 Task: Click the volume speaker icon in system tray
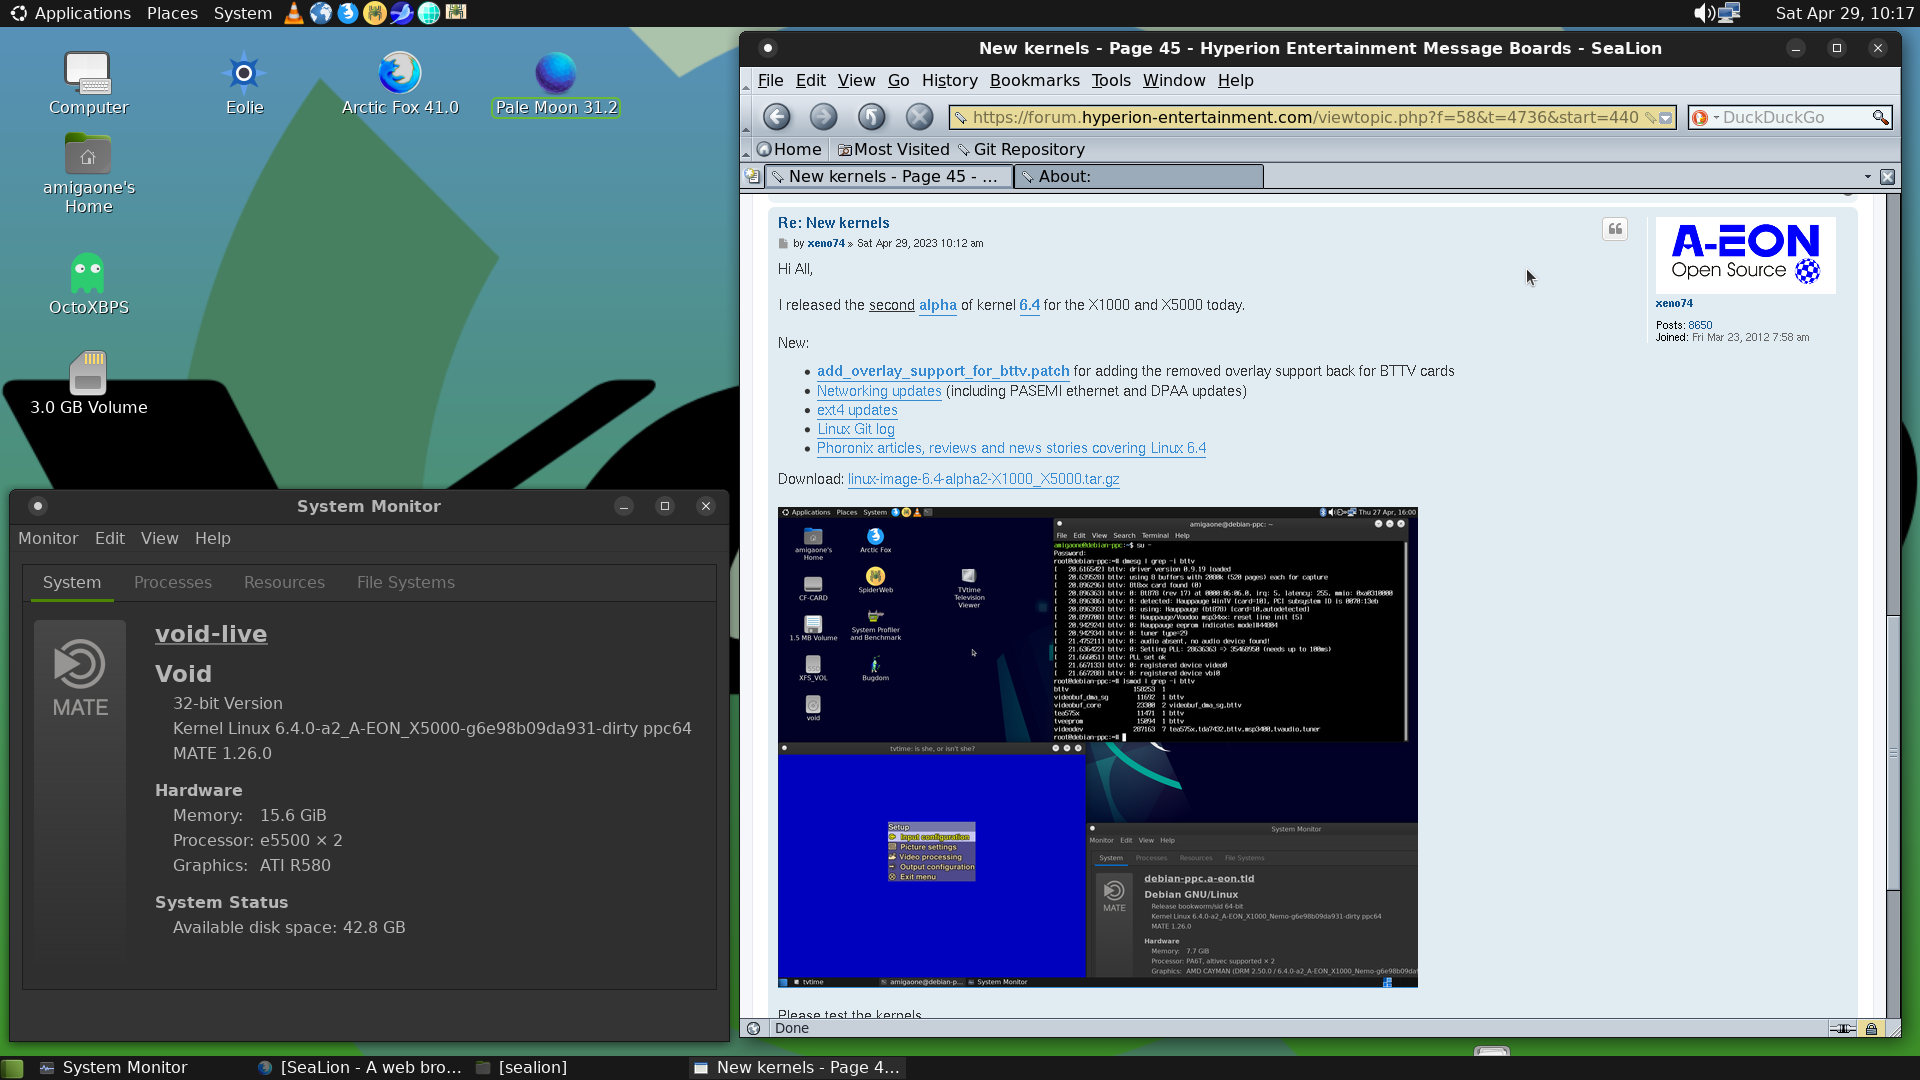click(1703, 13)
